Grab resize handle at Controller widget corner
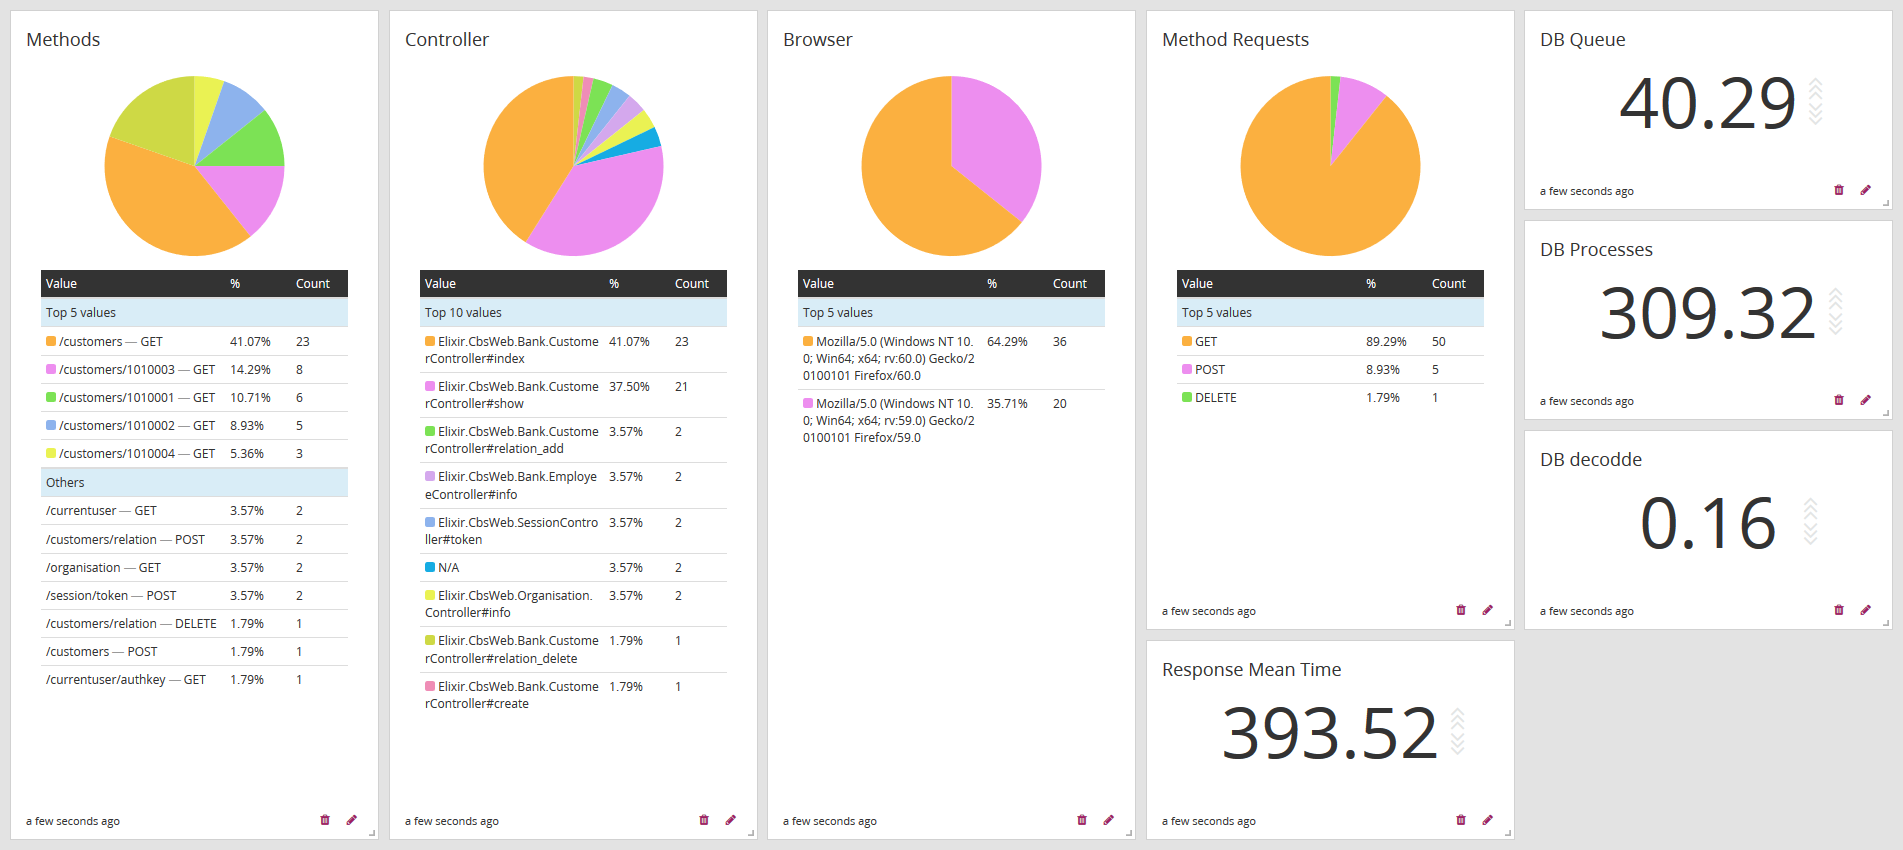The height and width of the screenshot is (850, 1903). tap(750, 832)
